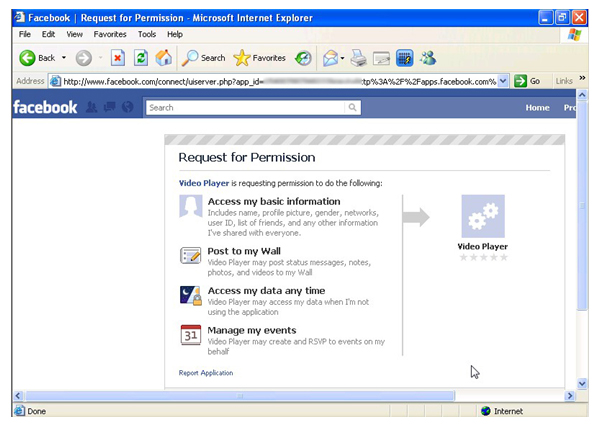Click the 'Access my data any time' title
This screenshot has height=425, width=599.
coord(266,291)
